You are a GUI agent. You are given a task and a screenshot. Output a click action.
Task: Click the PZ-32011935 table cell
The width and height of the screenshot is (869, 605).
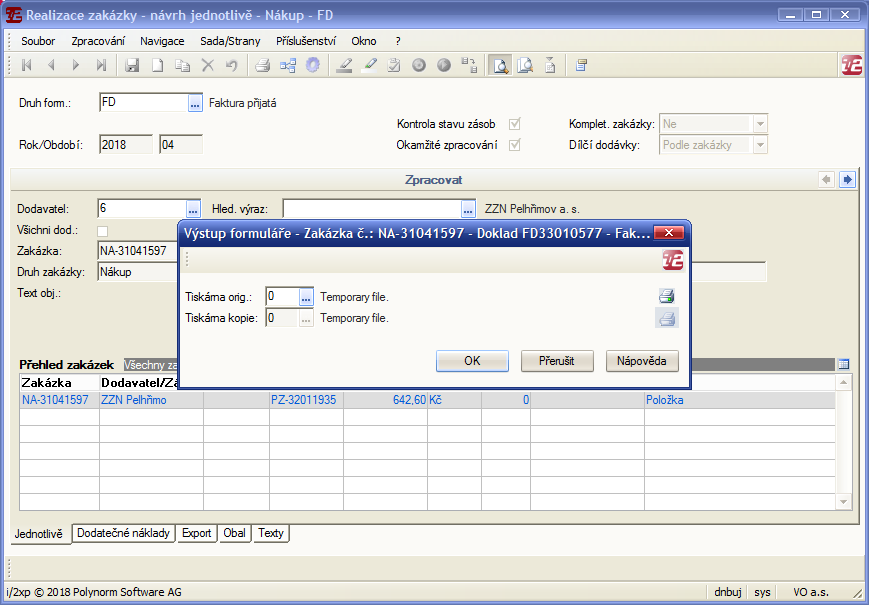(306, 400)
